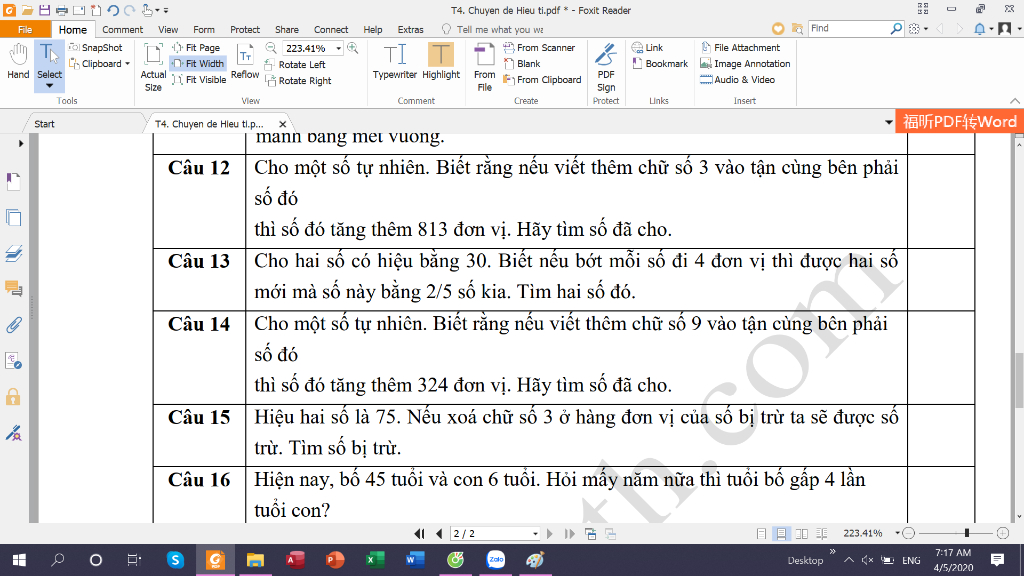This screenshot has height=576, width=1024.
Task: Add a Bookmark
Action: click(660, 63)
